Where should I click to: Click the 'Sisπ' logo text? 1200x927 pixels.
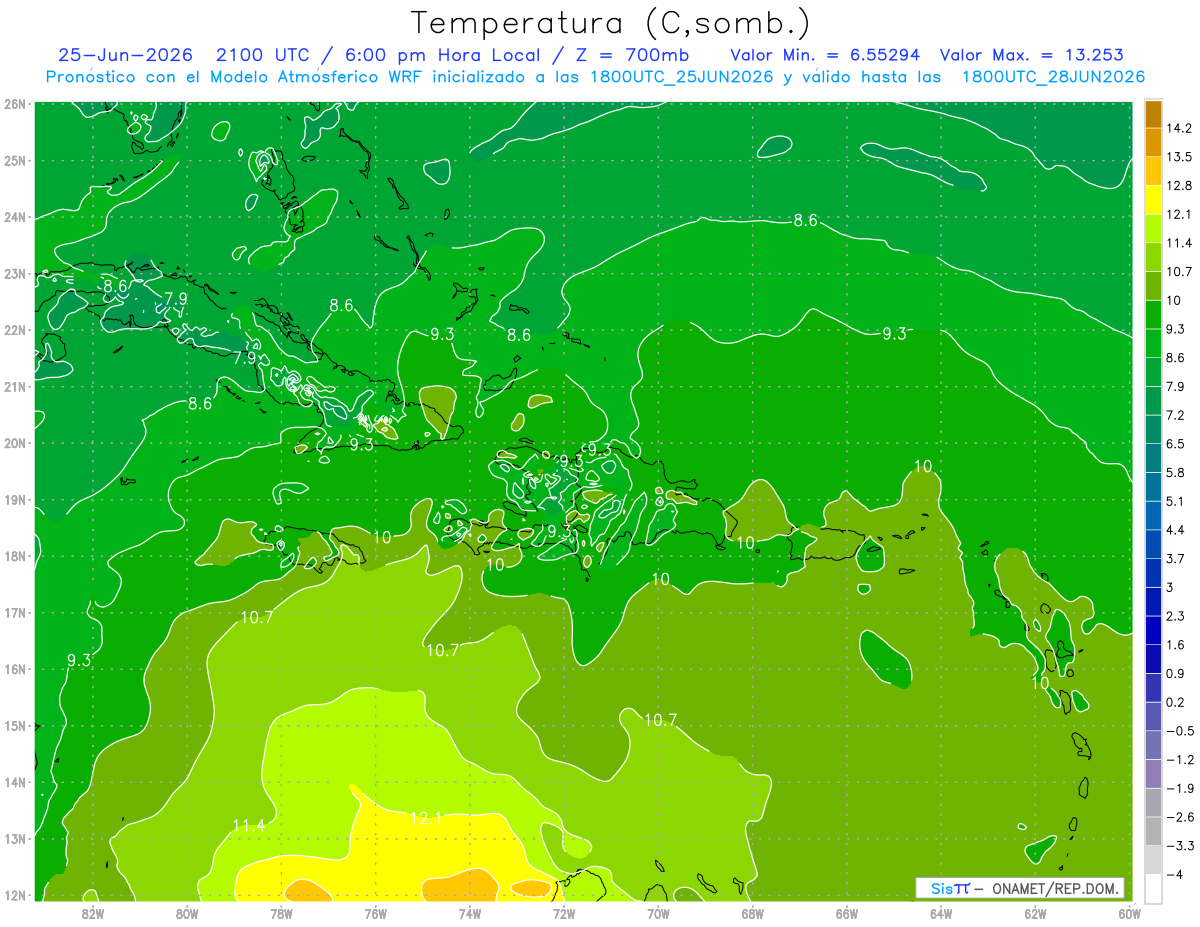tap(950, 888)
